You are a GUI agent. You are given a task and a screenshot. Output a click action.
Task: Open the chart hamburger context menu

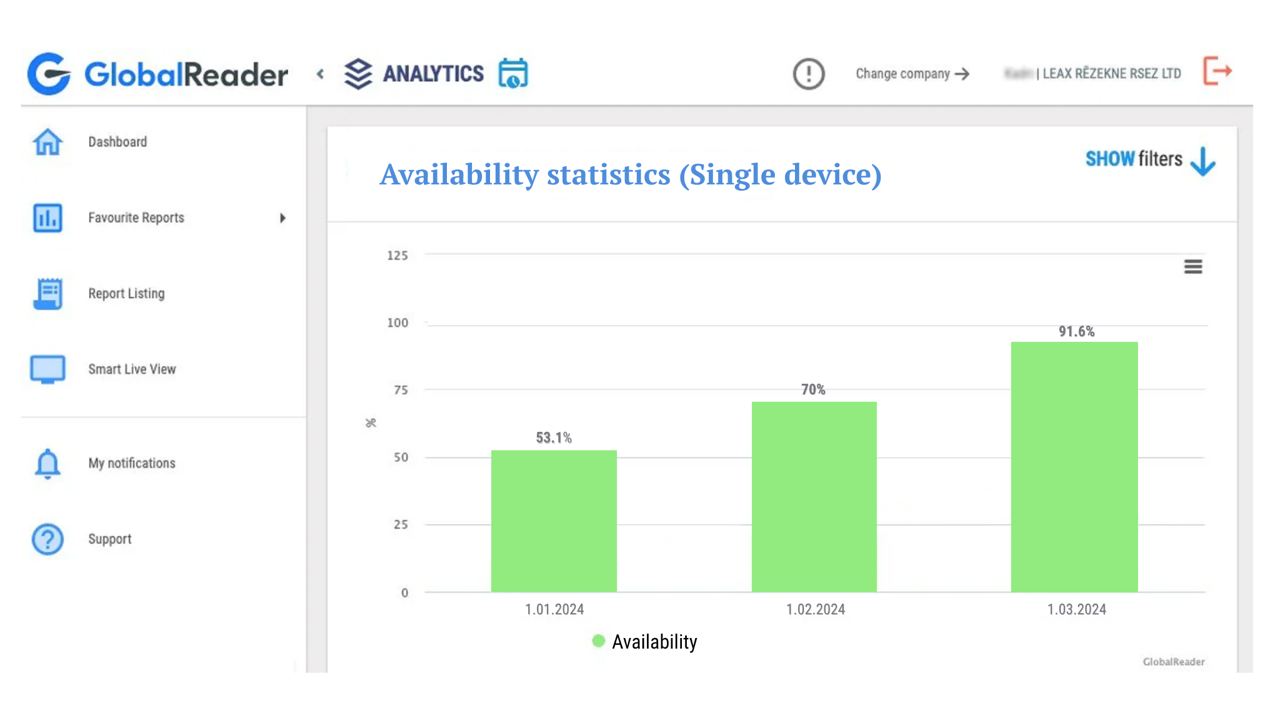(x=1193, y=267)
